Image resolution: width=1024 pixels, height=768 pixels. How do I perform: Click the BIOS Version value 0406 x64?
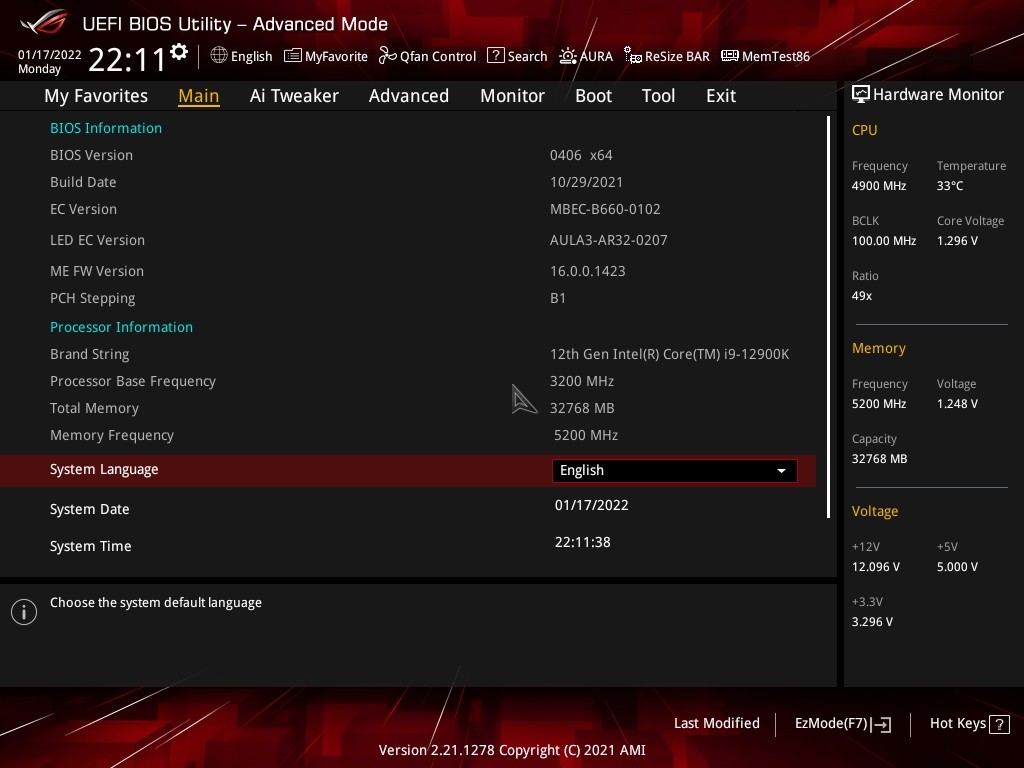click(581, 155)
